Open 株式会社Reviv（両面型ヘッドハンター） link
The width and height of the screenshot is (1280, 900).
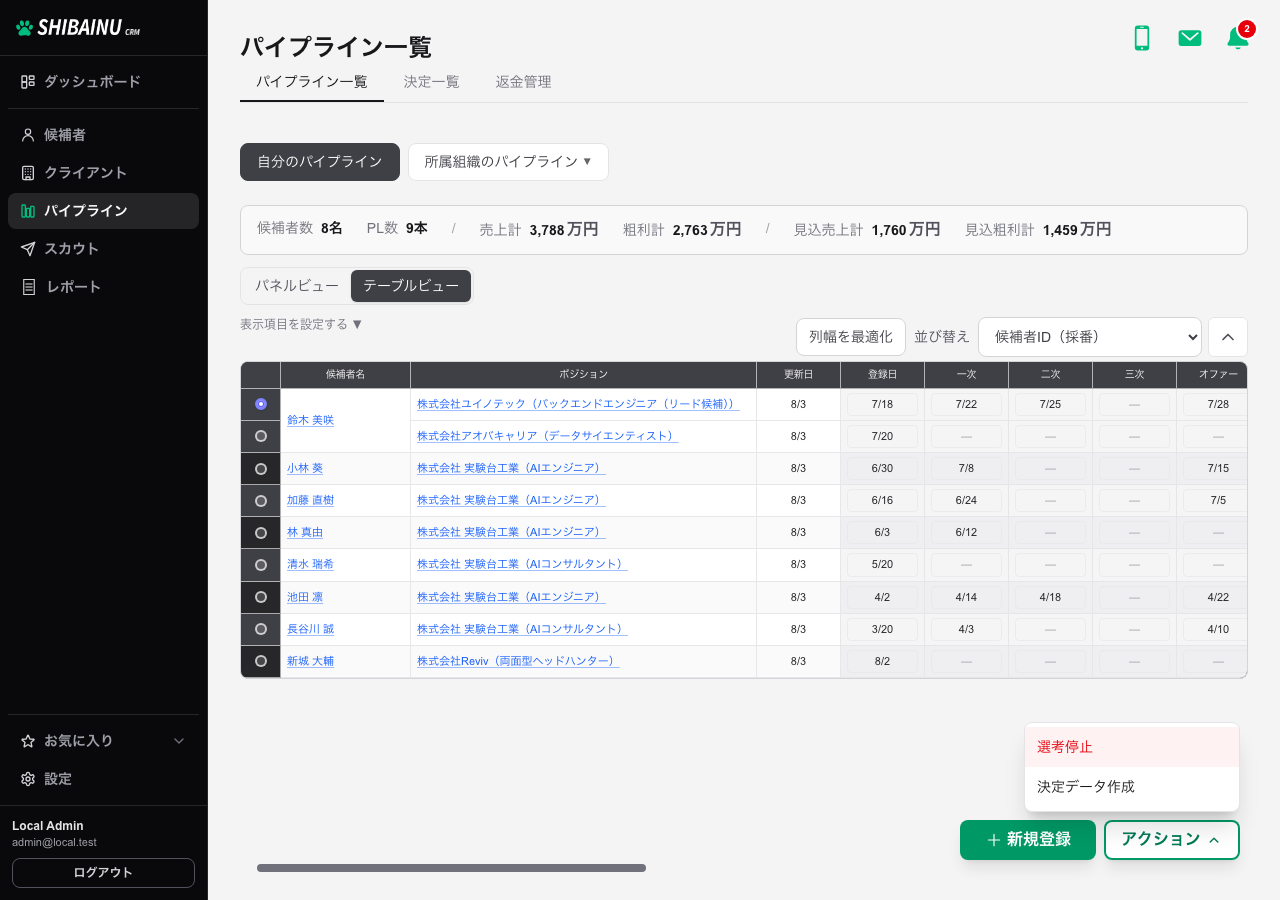tap(518, 661)
